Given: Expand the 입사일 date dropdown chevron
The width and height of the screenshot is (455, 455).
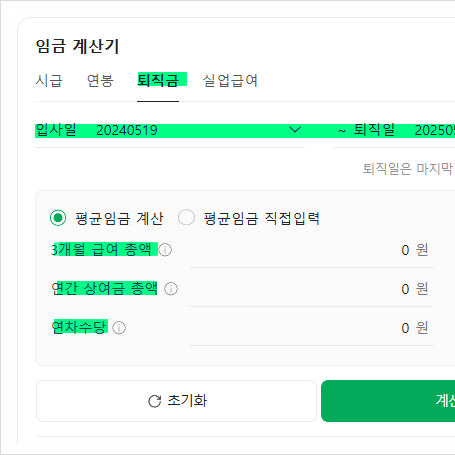Looking at the screenshot, I should pos(295,129).
